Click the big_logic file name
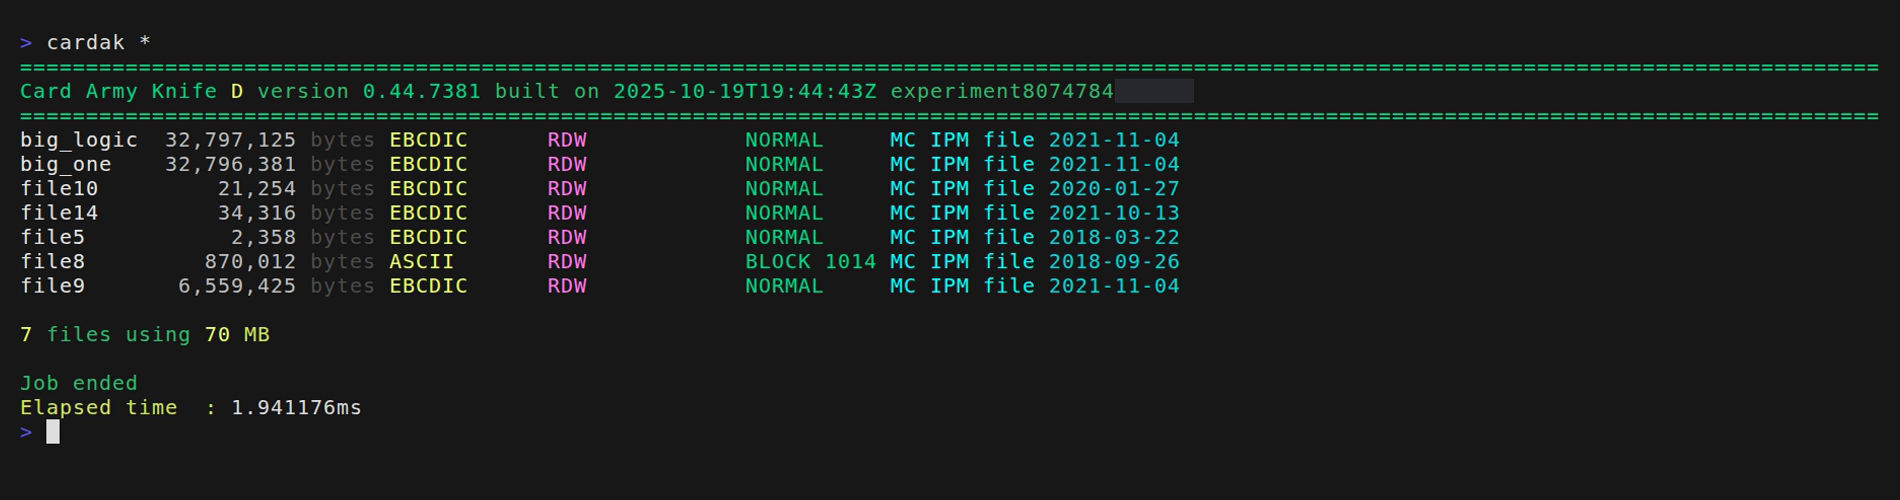The width and height of the screenshot is (1900, 500). point(79,140)
